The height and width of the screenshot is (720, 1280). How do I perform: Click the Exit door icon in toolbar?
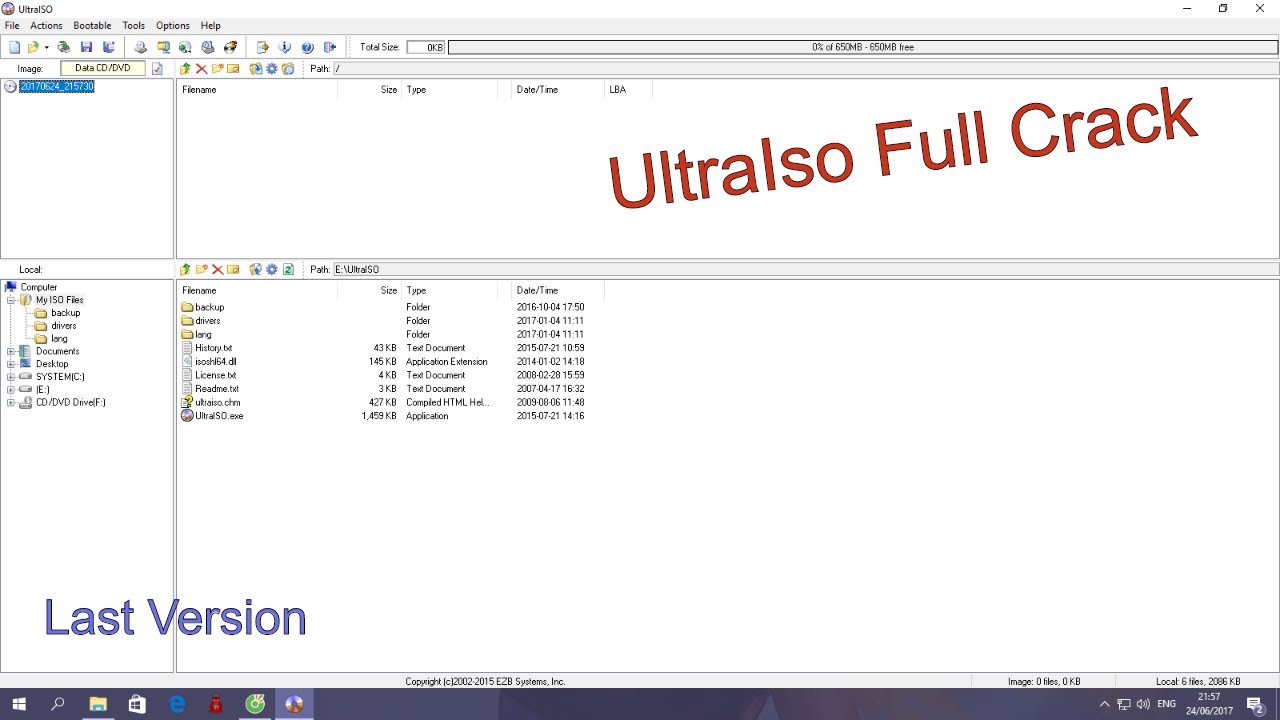point(330,47)
